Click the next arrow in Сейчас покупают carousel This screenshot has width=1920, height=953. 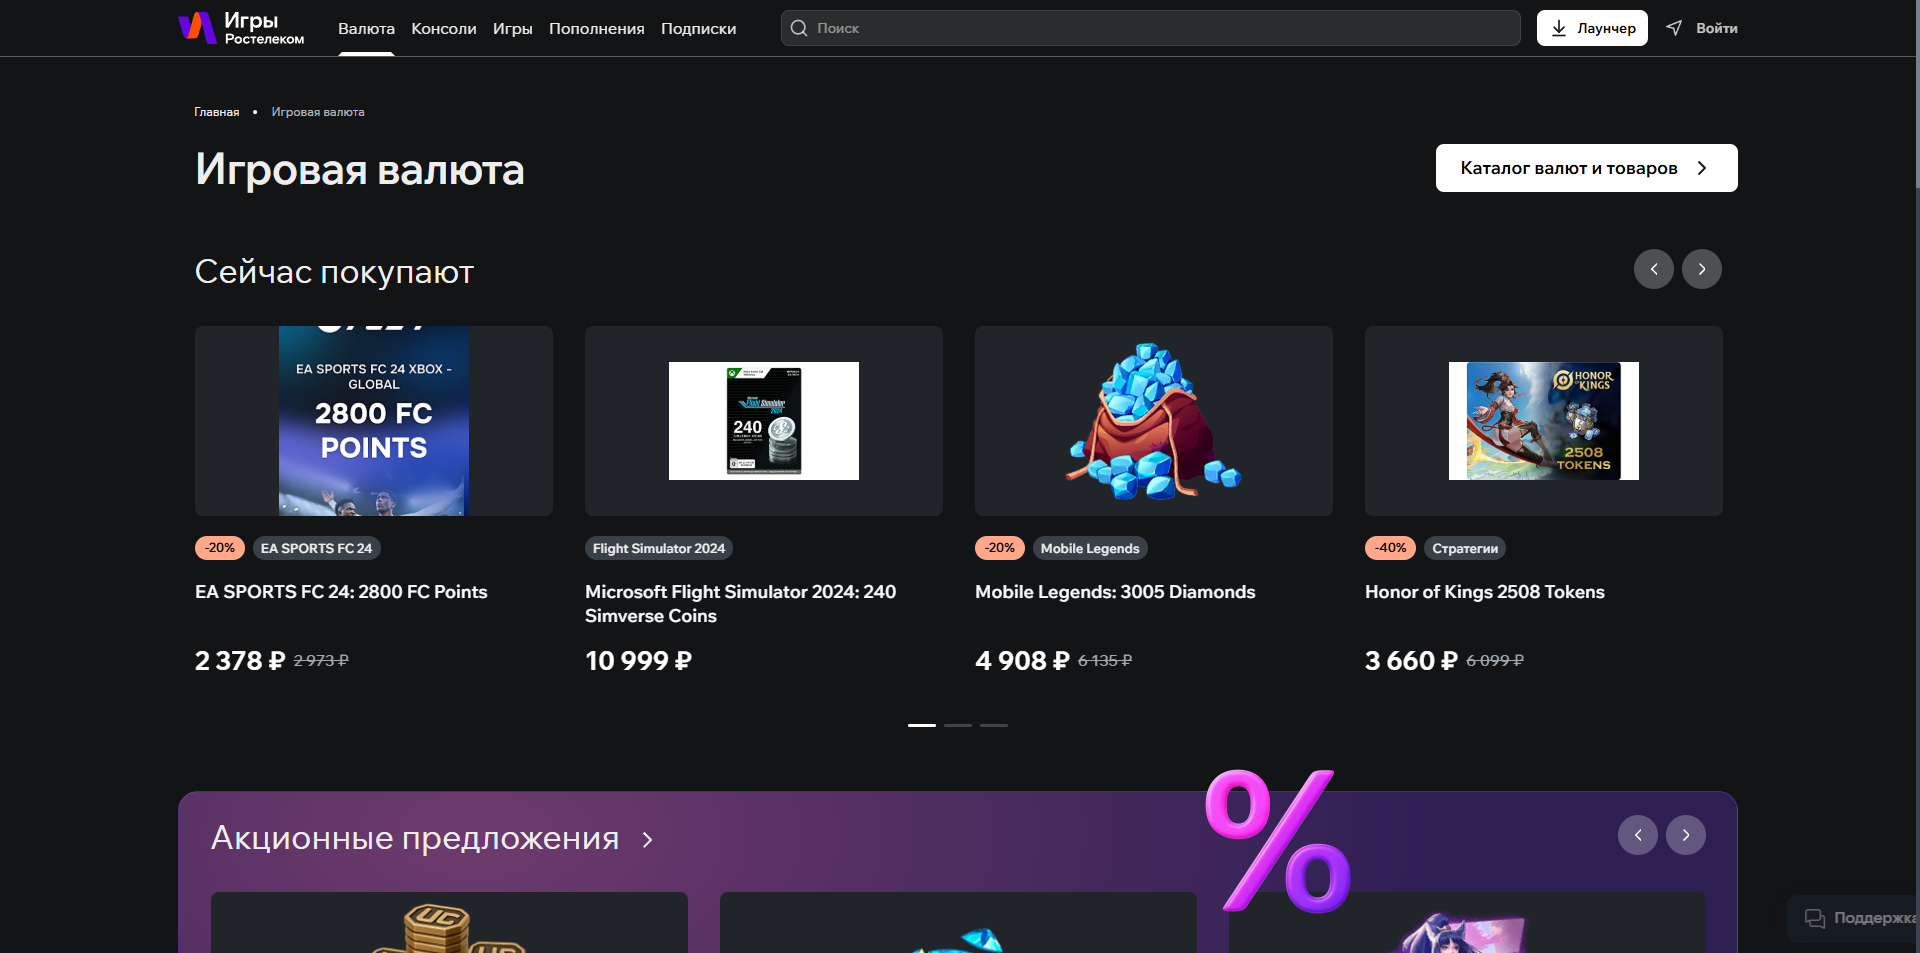(1702, 269)
